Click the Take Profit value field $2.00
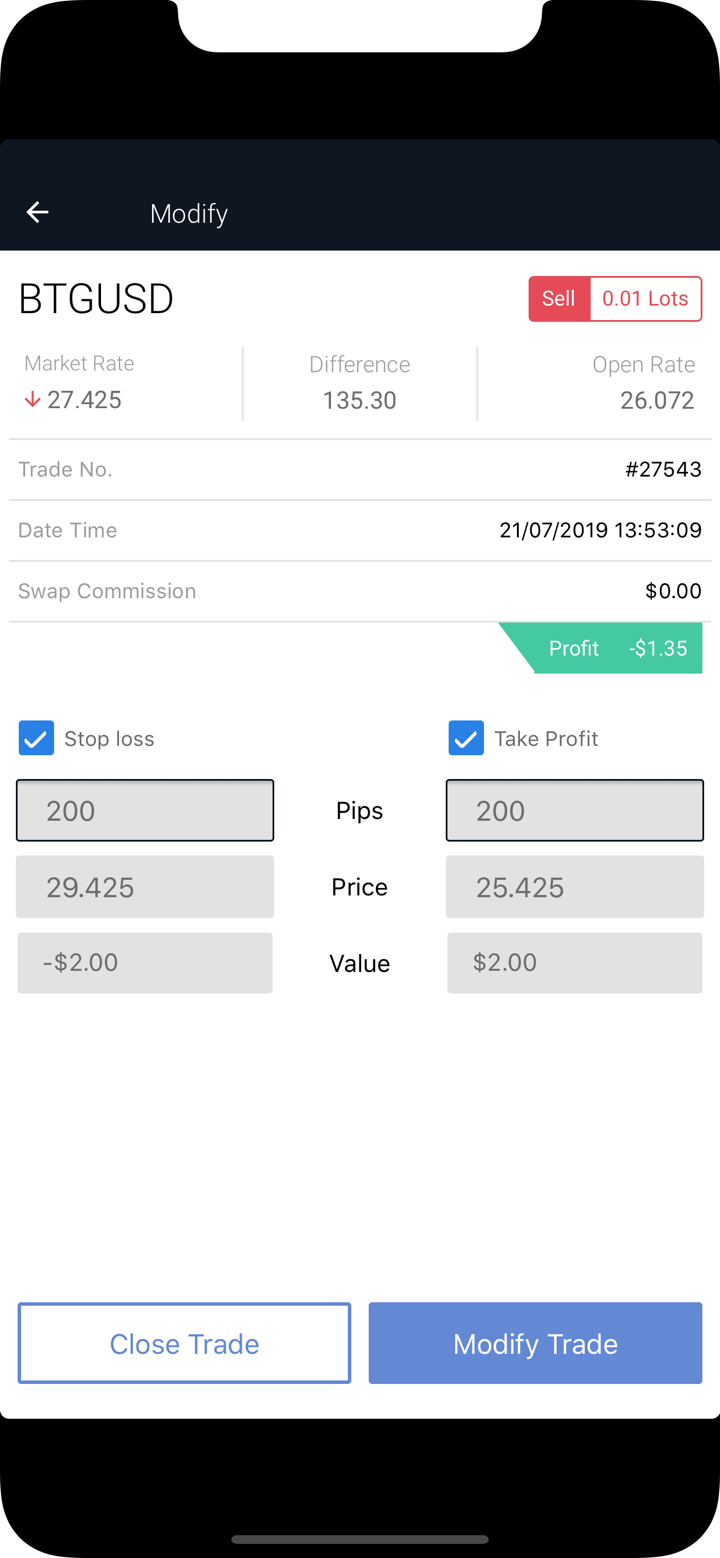 (x=575, y=963)
